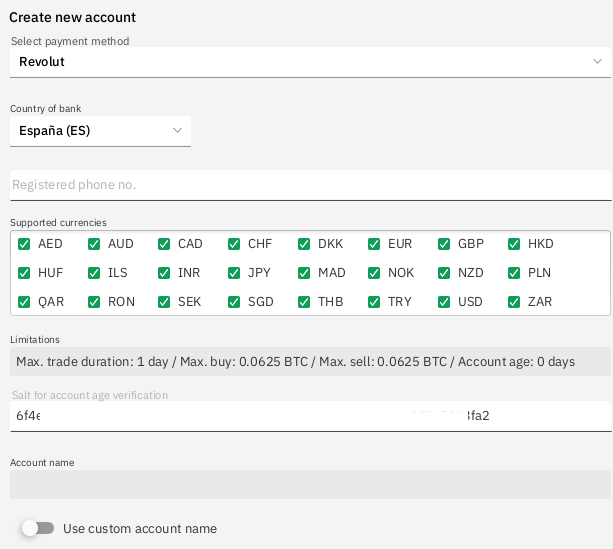Uncheck the USD currency checkbox
The height and width of the screenshot is (549, 613).
coord(444,302)
